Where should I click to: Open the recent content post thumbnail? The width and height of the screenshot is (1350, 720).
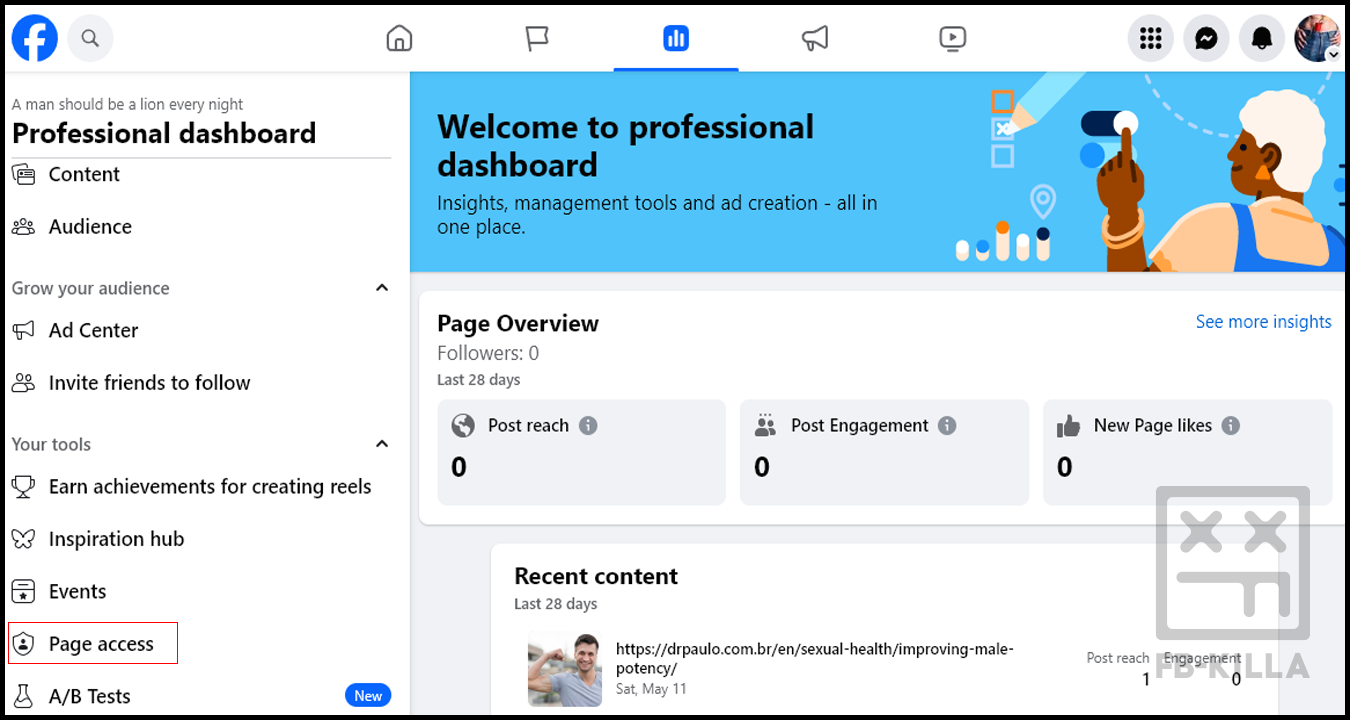[x=565, y=670]
